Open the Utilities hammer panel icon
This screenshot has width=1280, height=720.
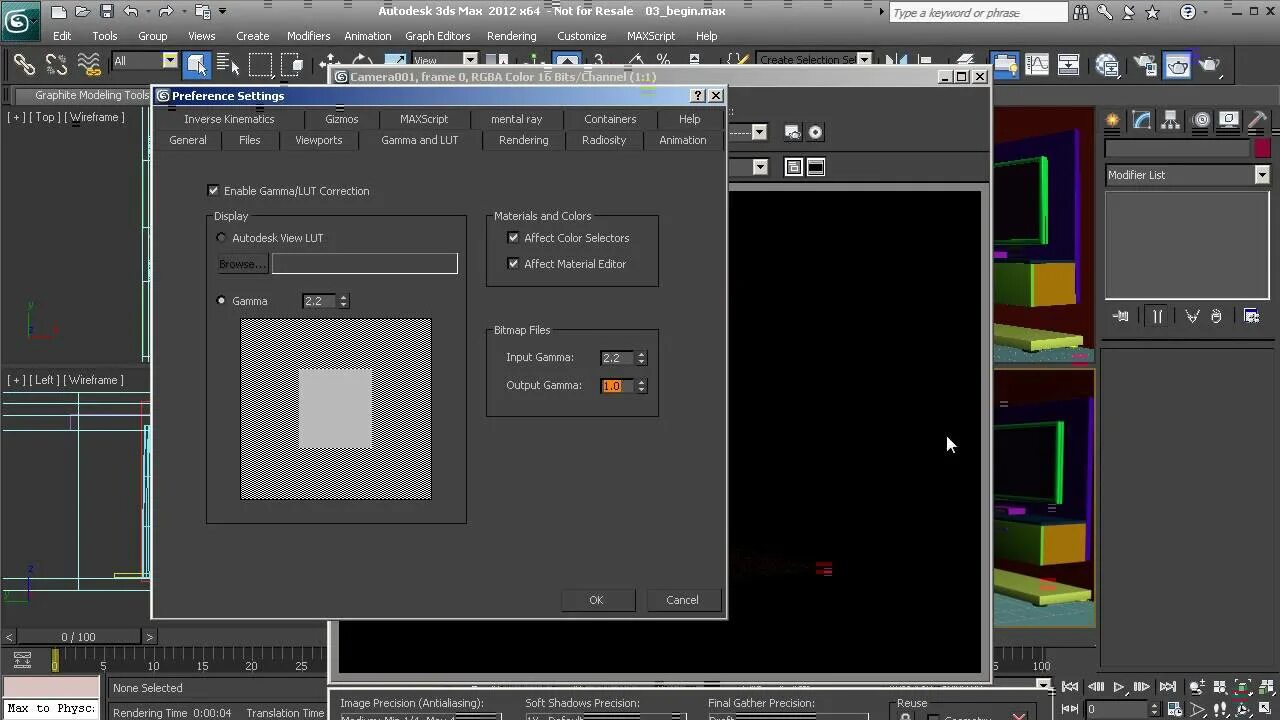pos(1258,120)
